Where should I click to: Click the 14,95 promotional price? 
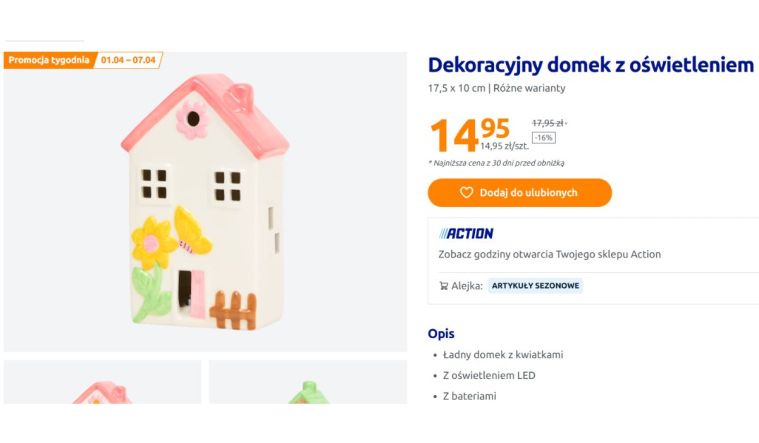pyautogui.click(x=469, y=135)
